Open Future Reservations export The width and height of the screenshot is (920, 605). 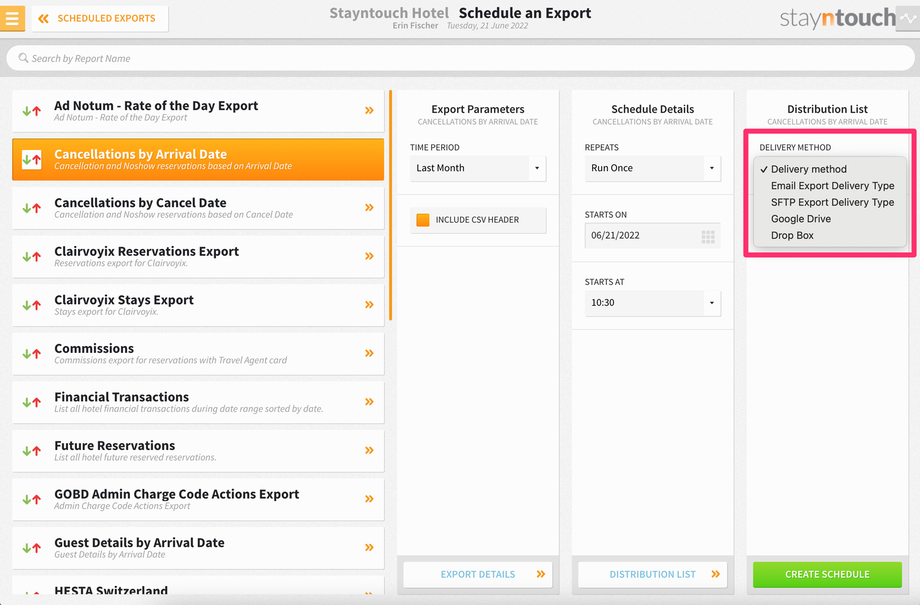click(198, 451)
